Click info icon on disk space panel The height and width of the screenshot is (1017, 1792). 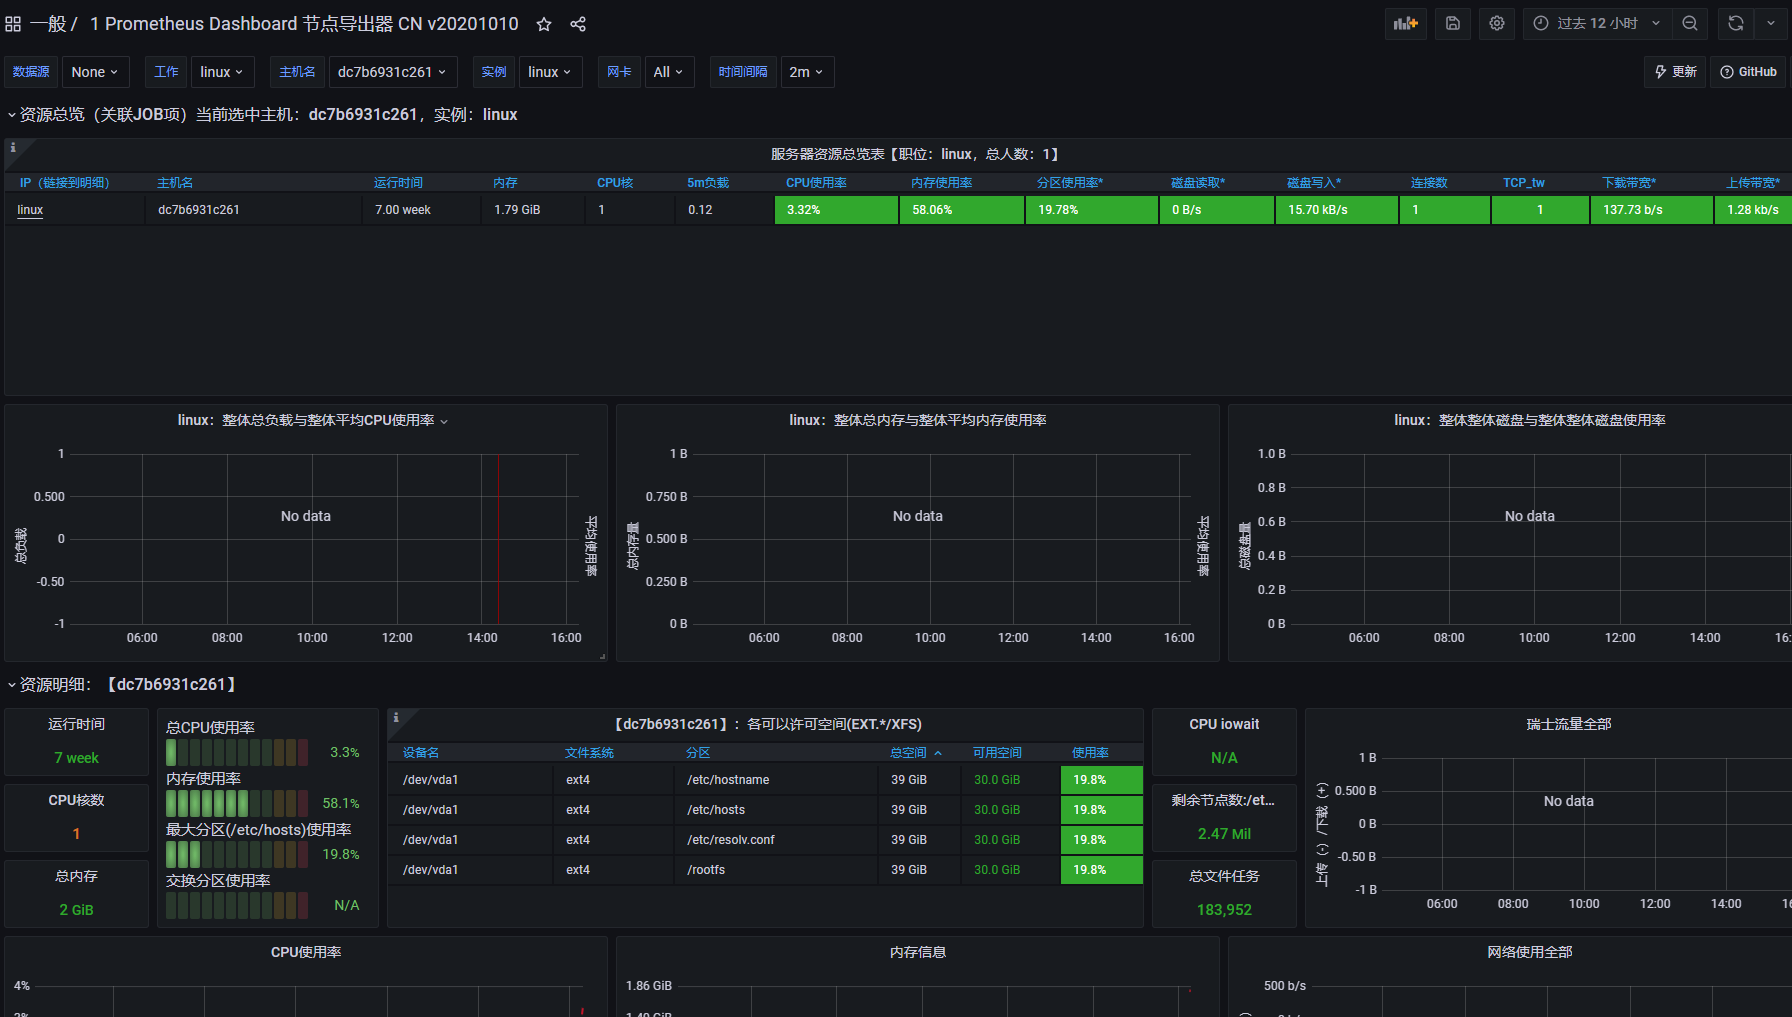pos(396,717)
